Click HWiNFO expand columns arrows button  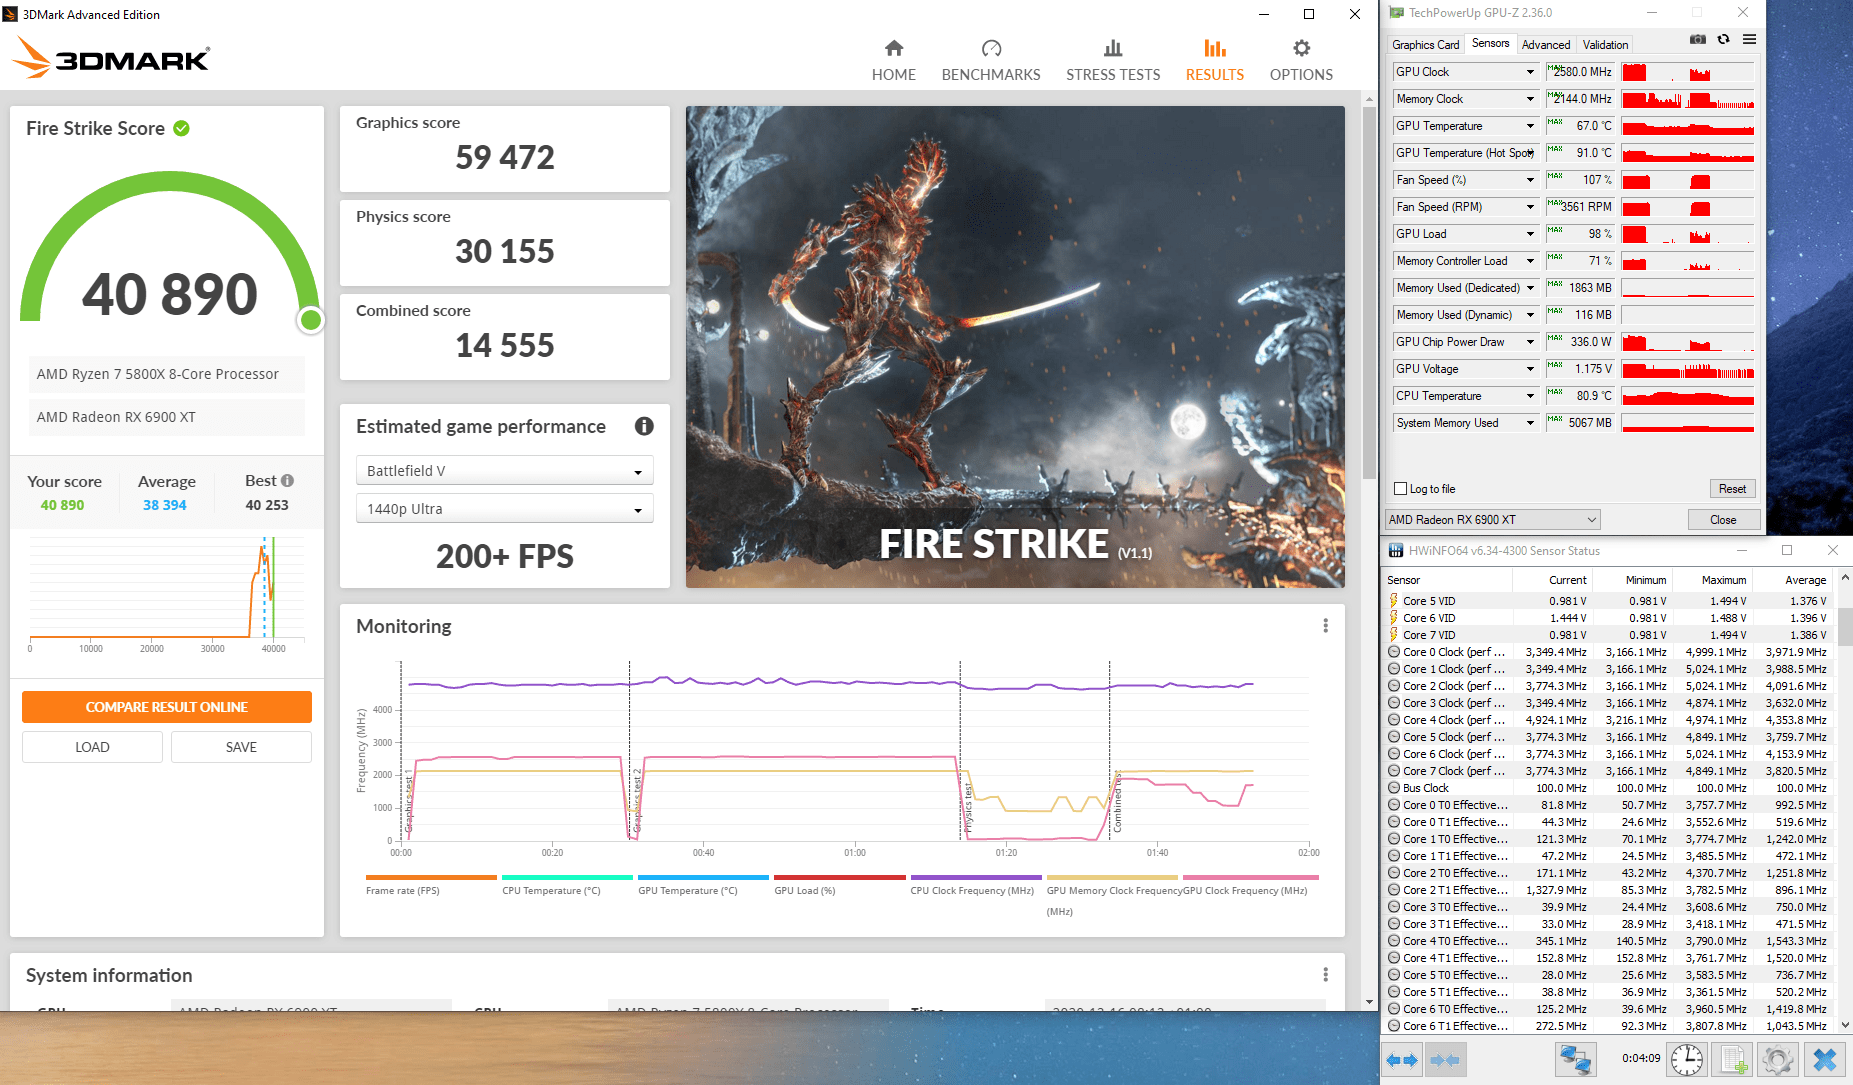pos(1402,1060)
